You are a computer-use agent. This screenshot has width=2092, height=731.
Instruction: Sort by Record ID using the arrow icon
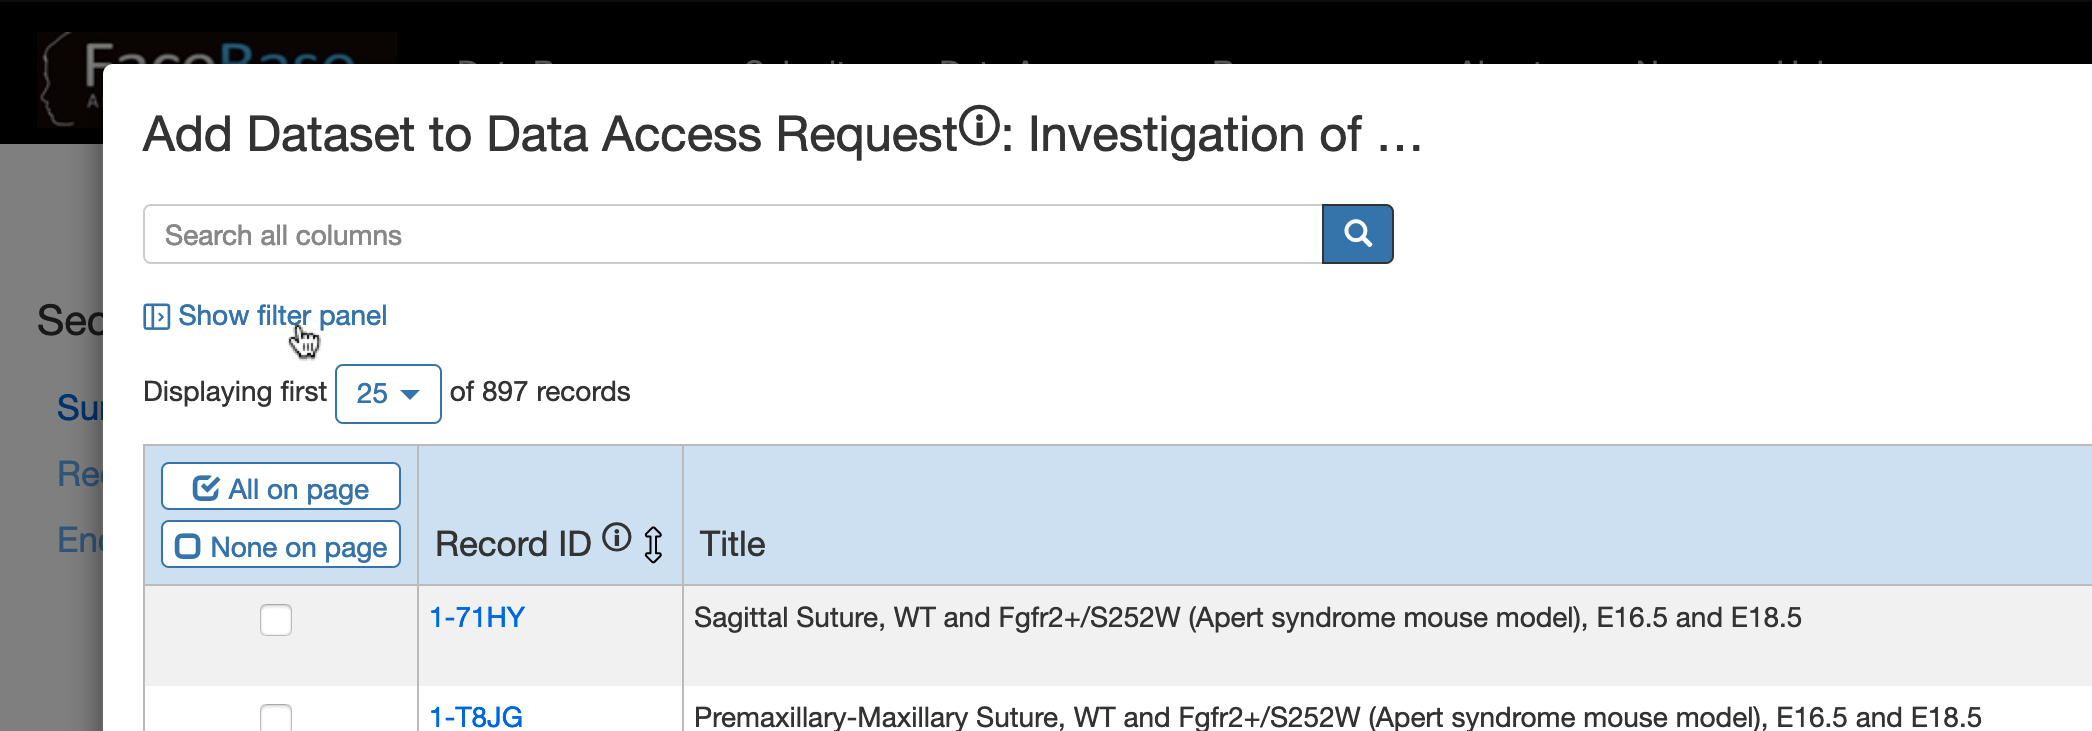(x=653, y=545)
